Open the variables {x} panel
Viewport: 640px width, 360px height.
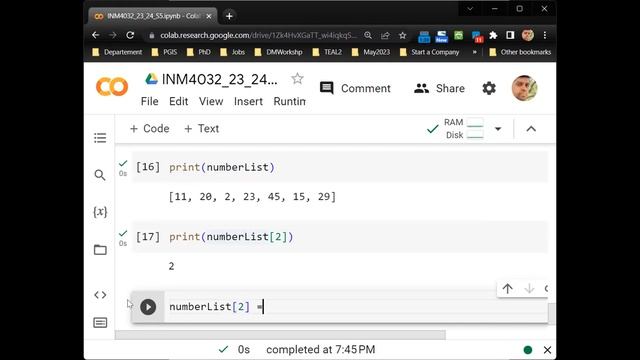point(100,212)
